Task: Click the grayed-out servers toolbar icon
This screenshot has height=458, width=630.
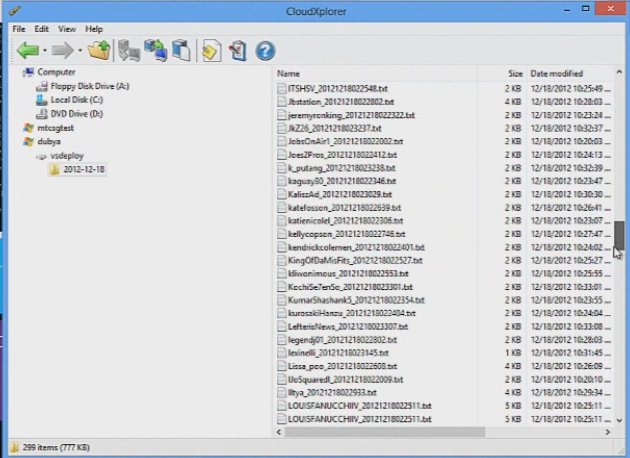Action: click(x=129, y=51)
